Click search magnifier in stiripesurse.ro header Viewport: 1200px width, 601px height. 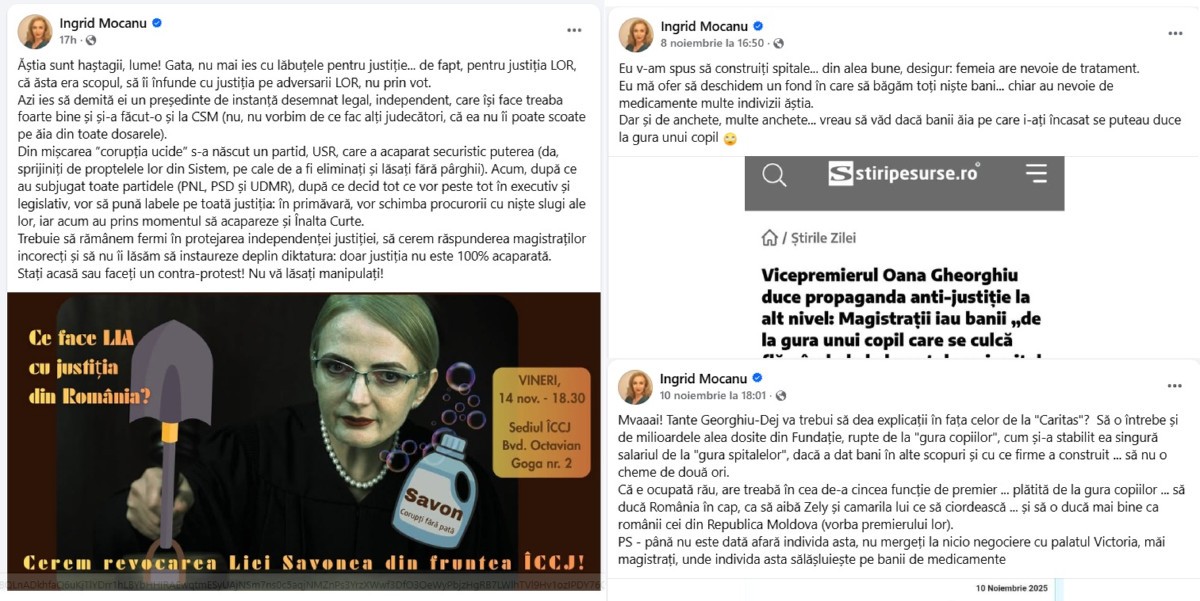click(x=774, y=175)
